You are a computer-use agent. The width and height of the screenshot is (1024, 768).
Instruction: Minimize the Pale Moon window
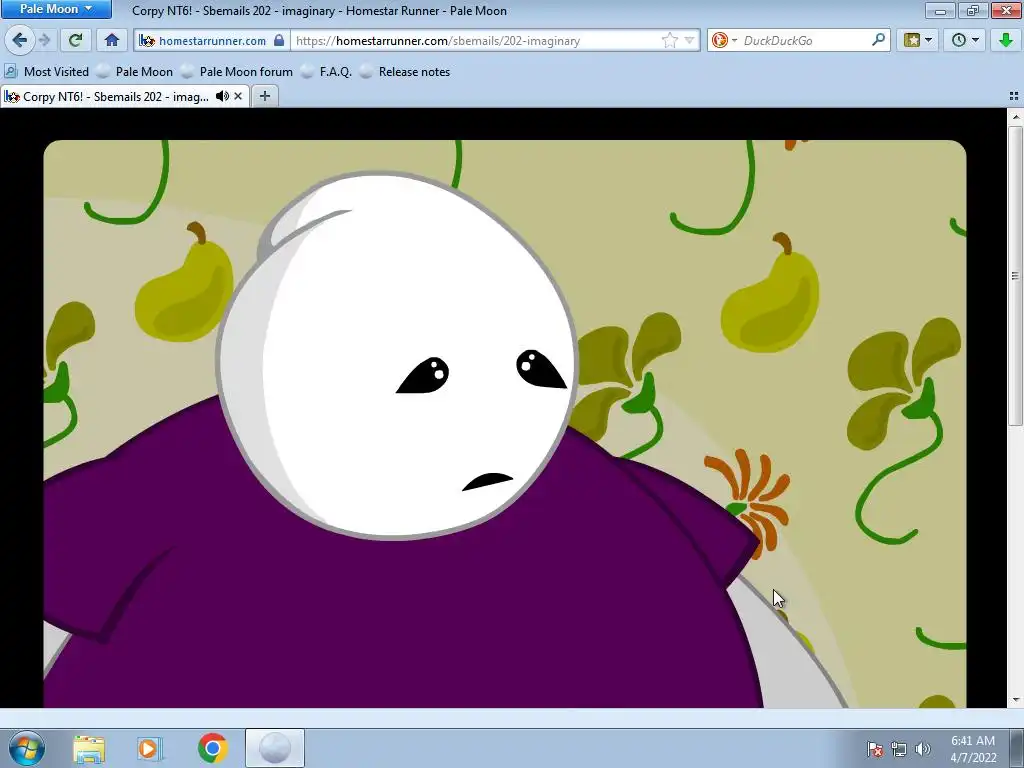[x=941, y=10]
